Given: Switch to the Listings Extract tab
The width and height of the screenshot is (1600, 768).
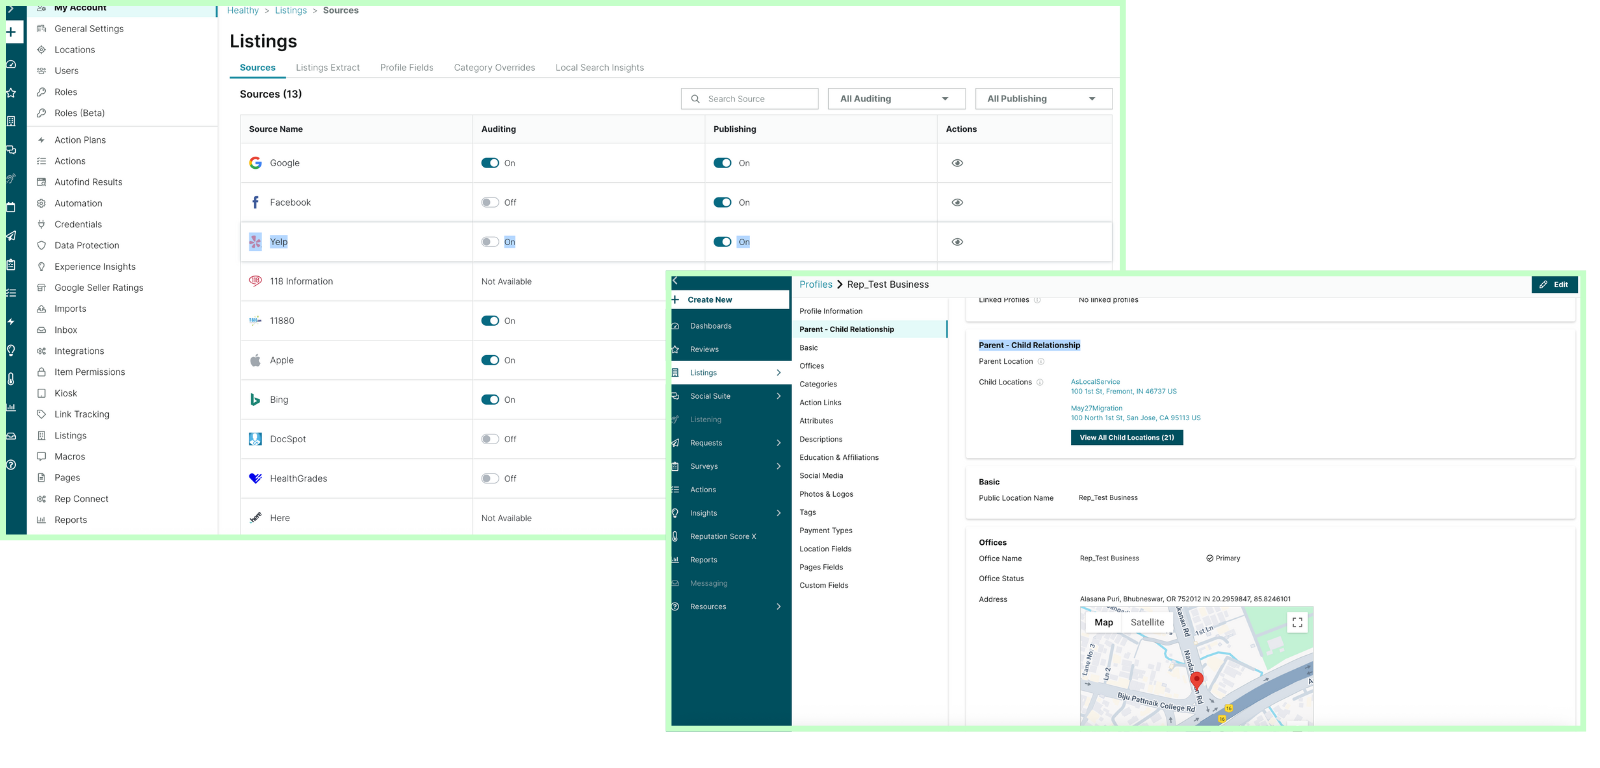Looking at the screenshot, I should (x=327, y=68).
